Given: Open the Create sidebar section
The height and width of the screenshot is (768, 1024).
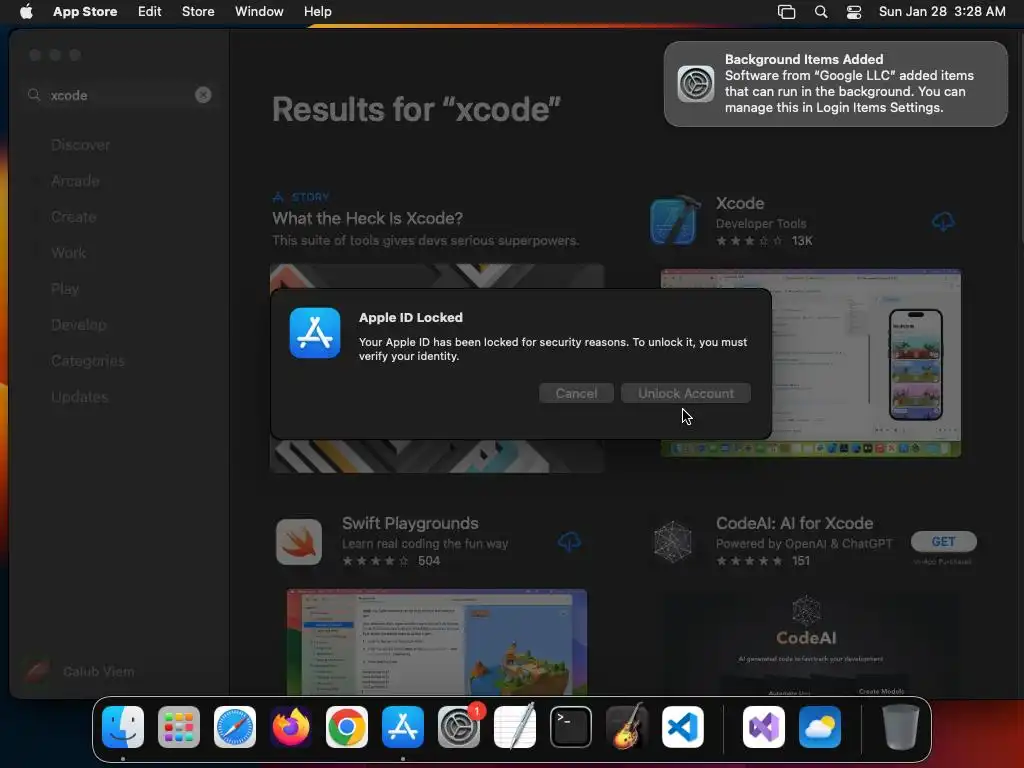Looking at the screenshot, I should coord(74,217).
